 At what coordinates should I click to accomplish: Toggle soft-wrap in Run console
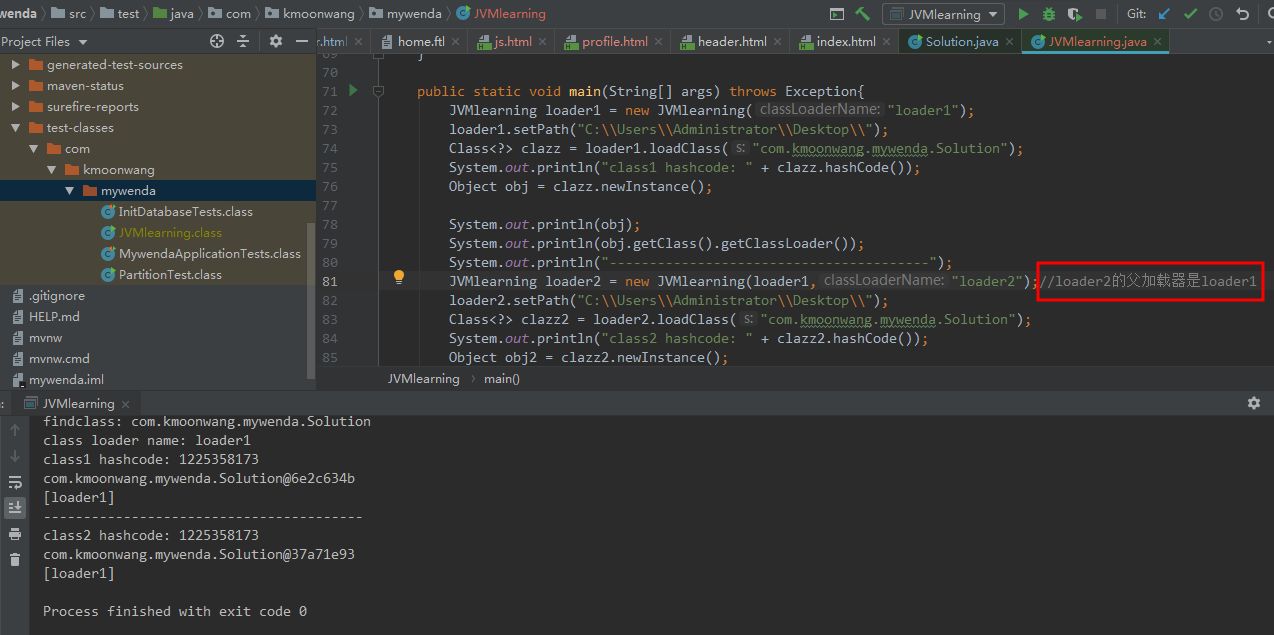(x=15, y=482)
